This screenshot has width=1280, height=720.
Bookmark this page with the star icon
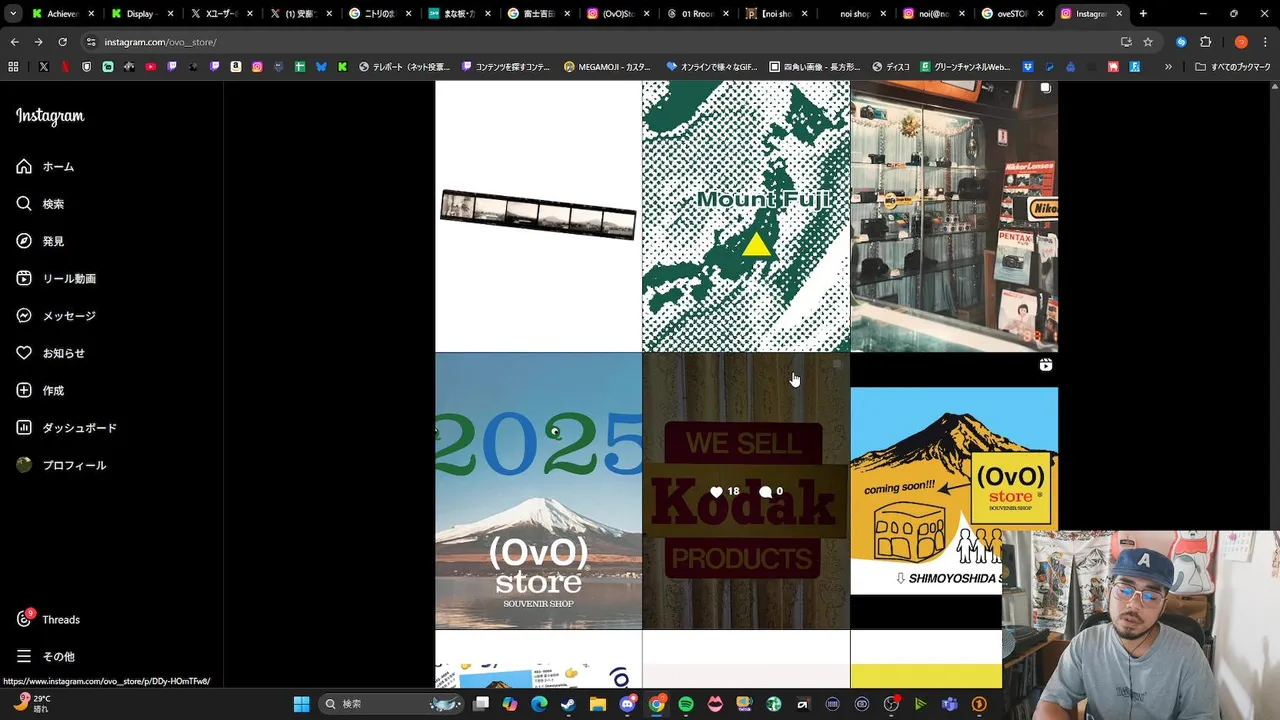tap(1148, 42)
